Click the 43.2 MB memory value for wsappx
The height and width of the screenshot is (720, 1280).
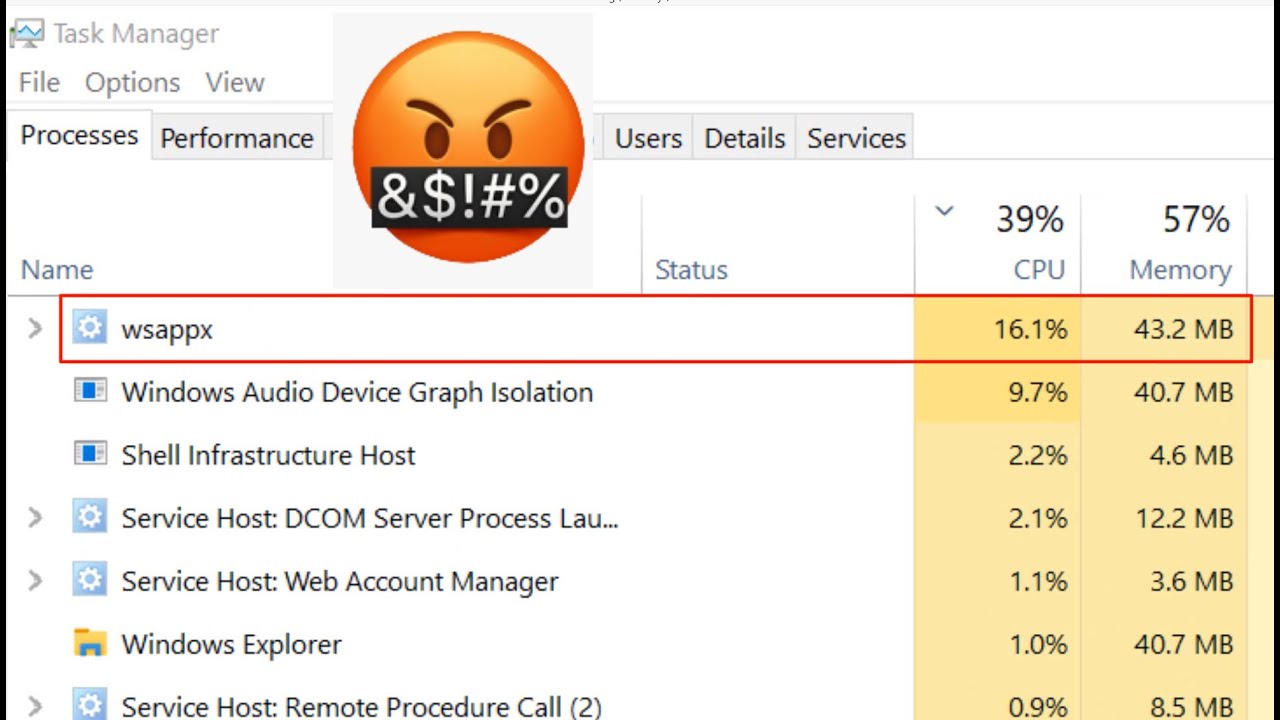pos(1183,329)
